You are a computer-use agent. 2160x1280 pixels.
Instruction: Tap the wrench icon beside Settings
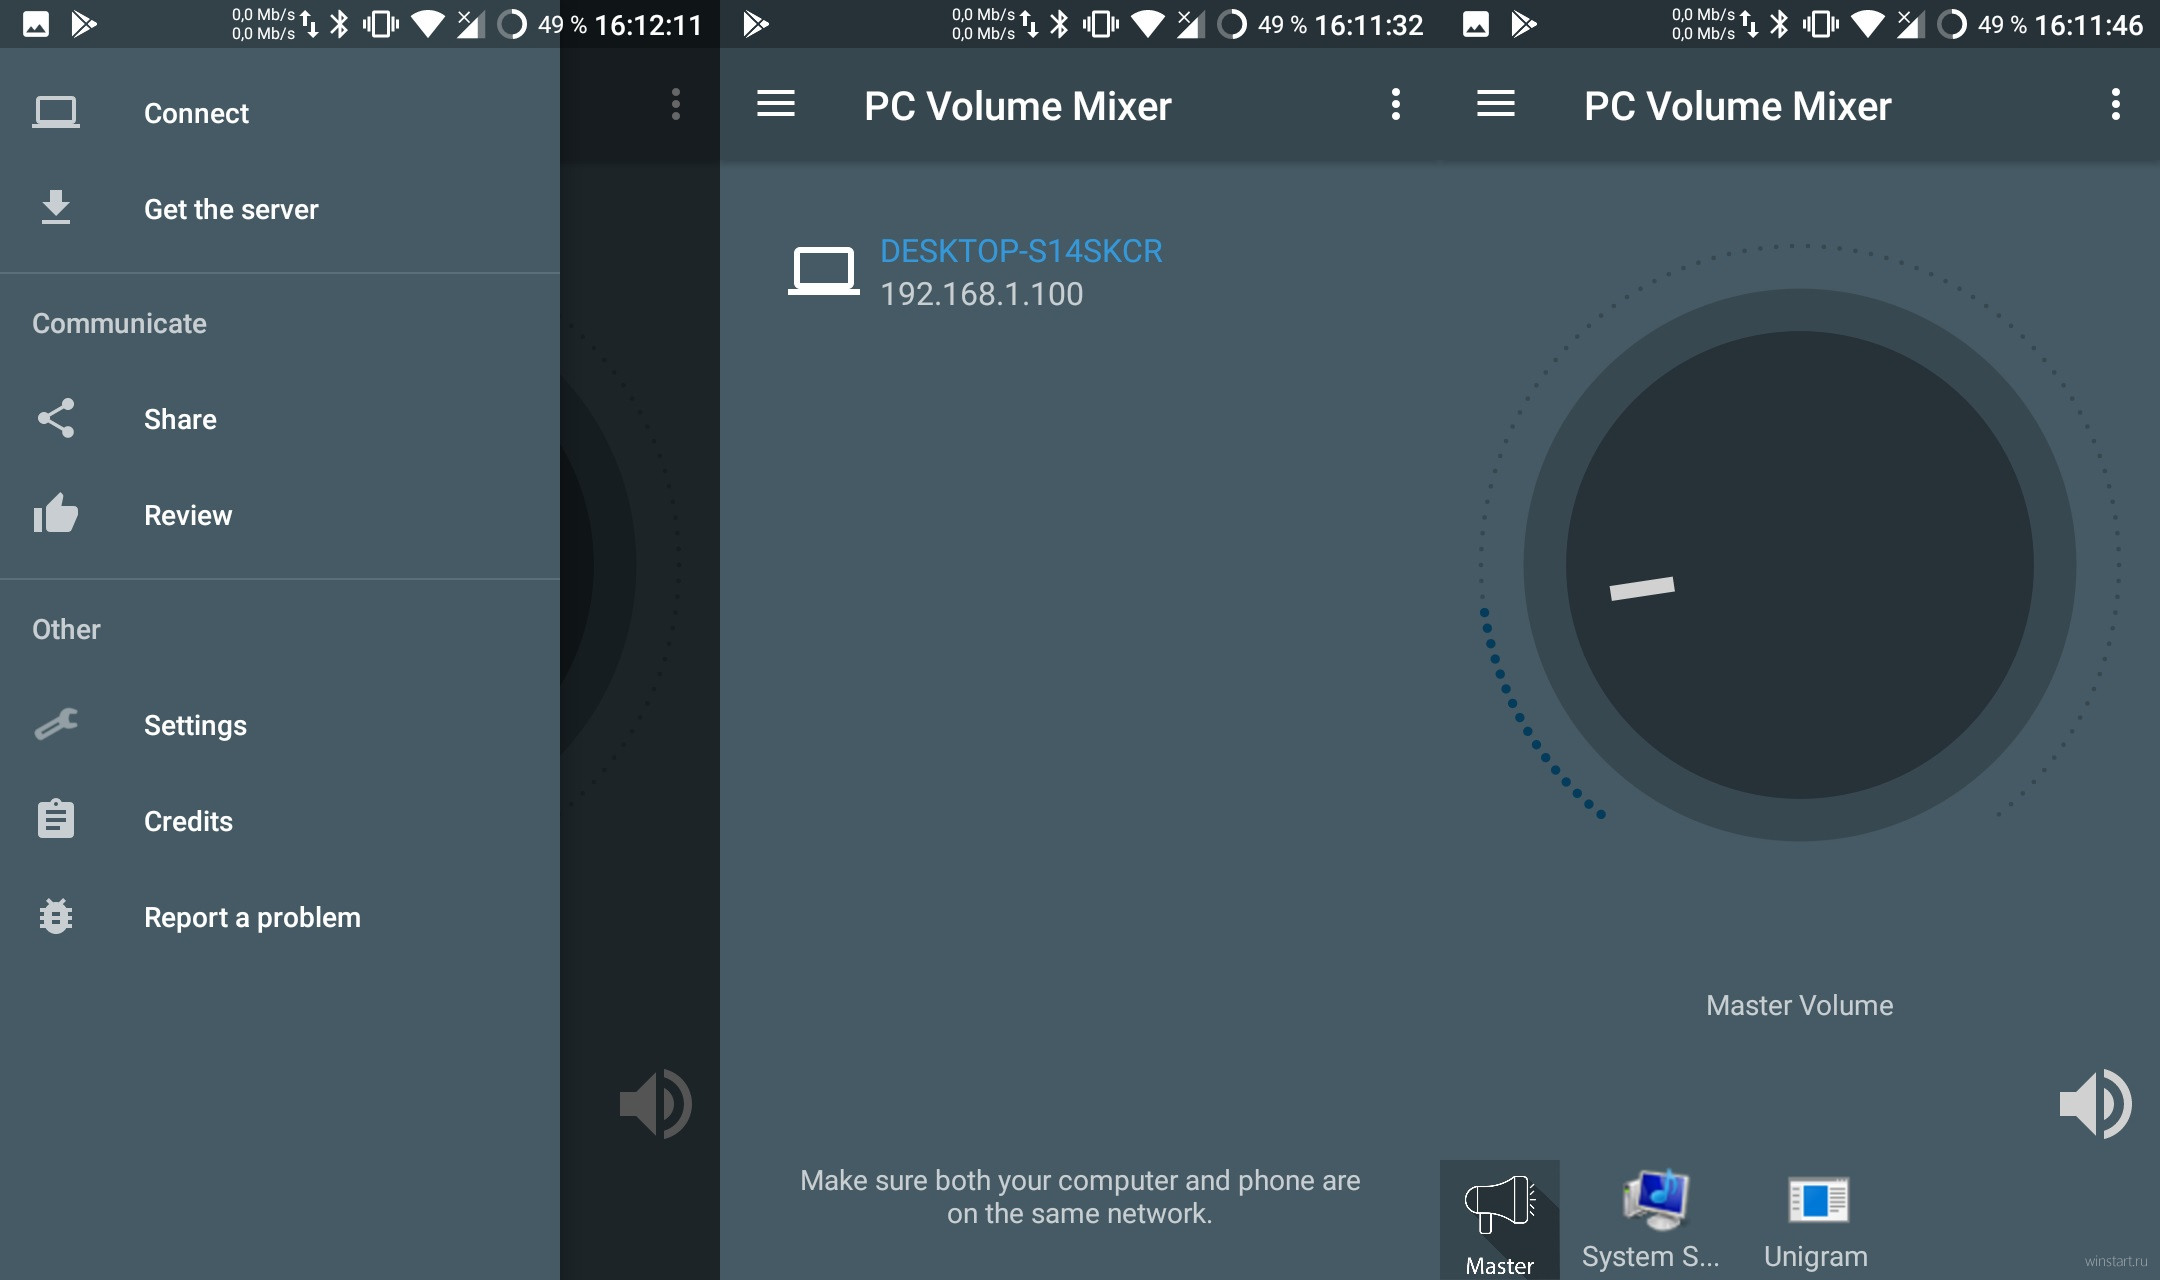pos(56,723)
